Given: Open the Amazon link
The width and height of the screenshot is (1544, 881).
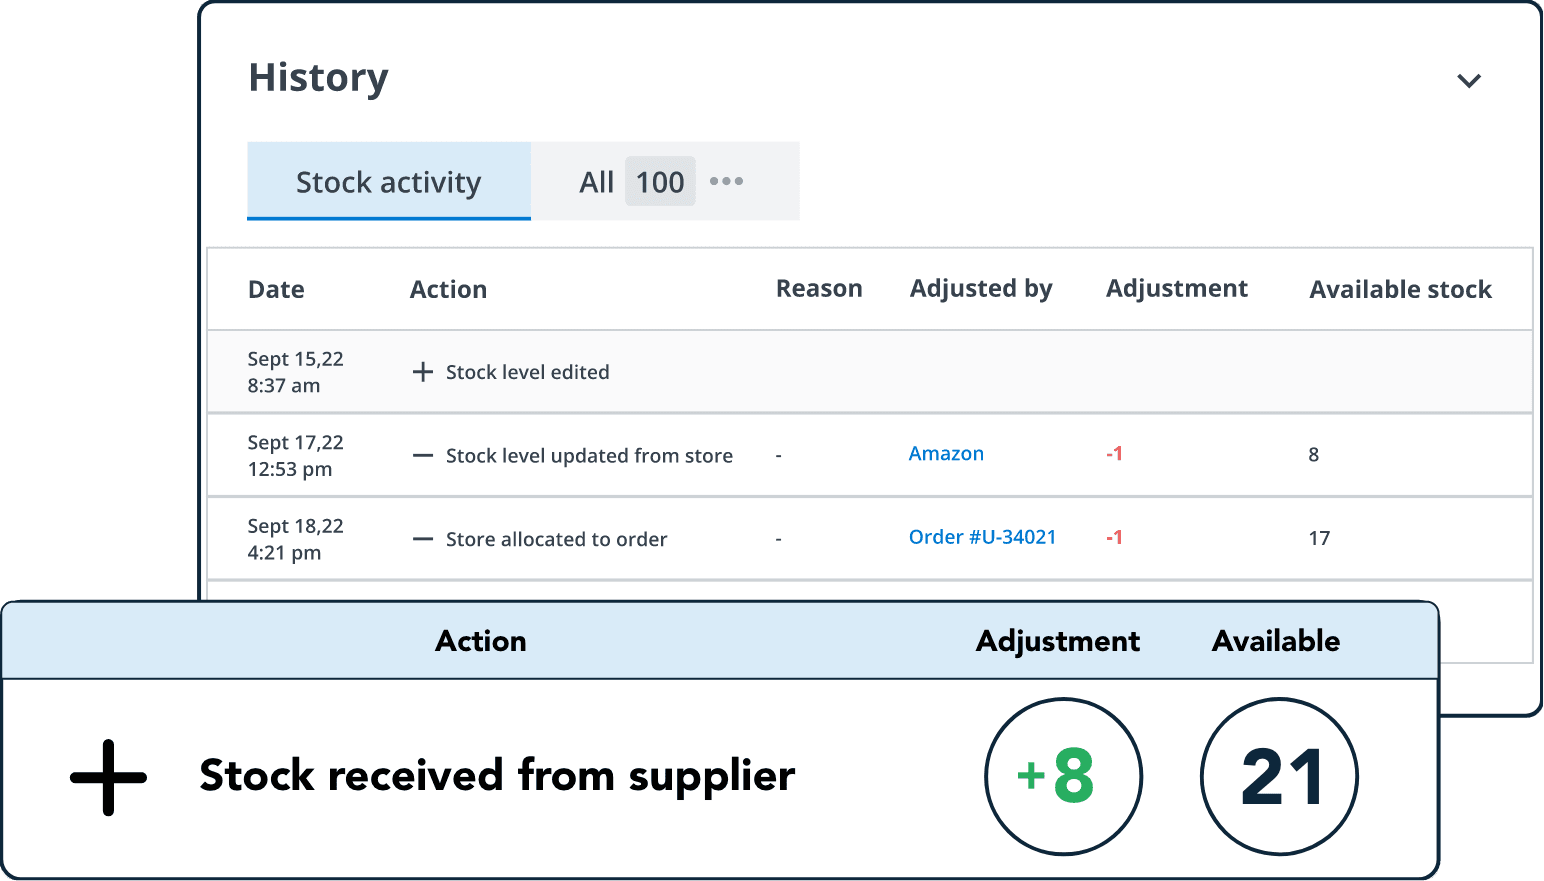Looking at the screenshot, I should (946, 454).
